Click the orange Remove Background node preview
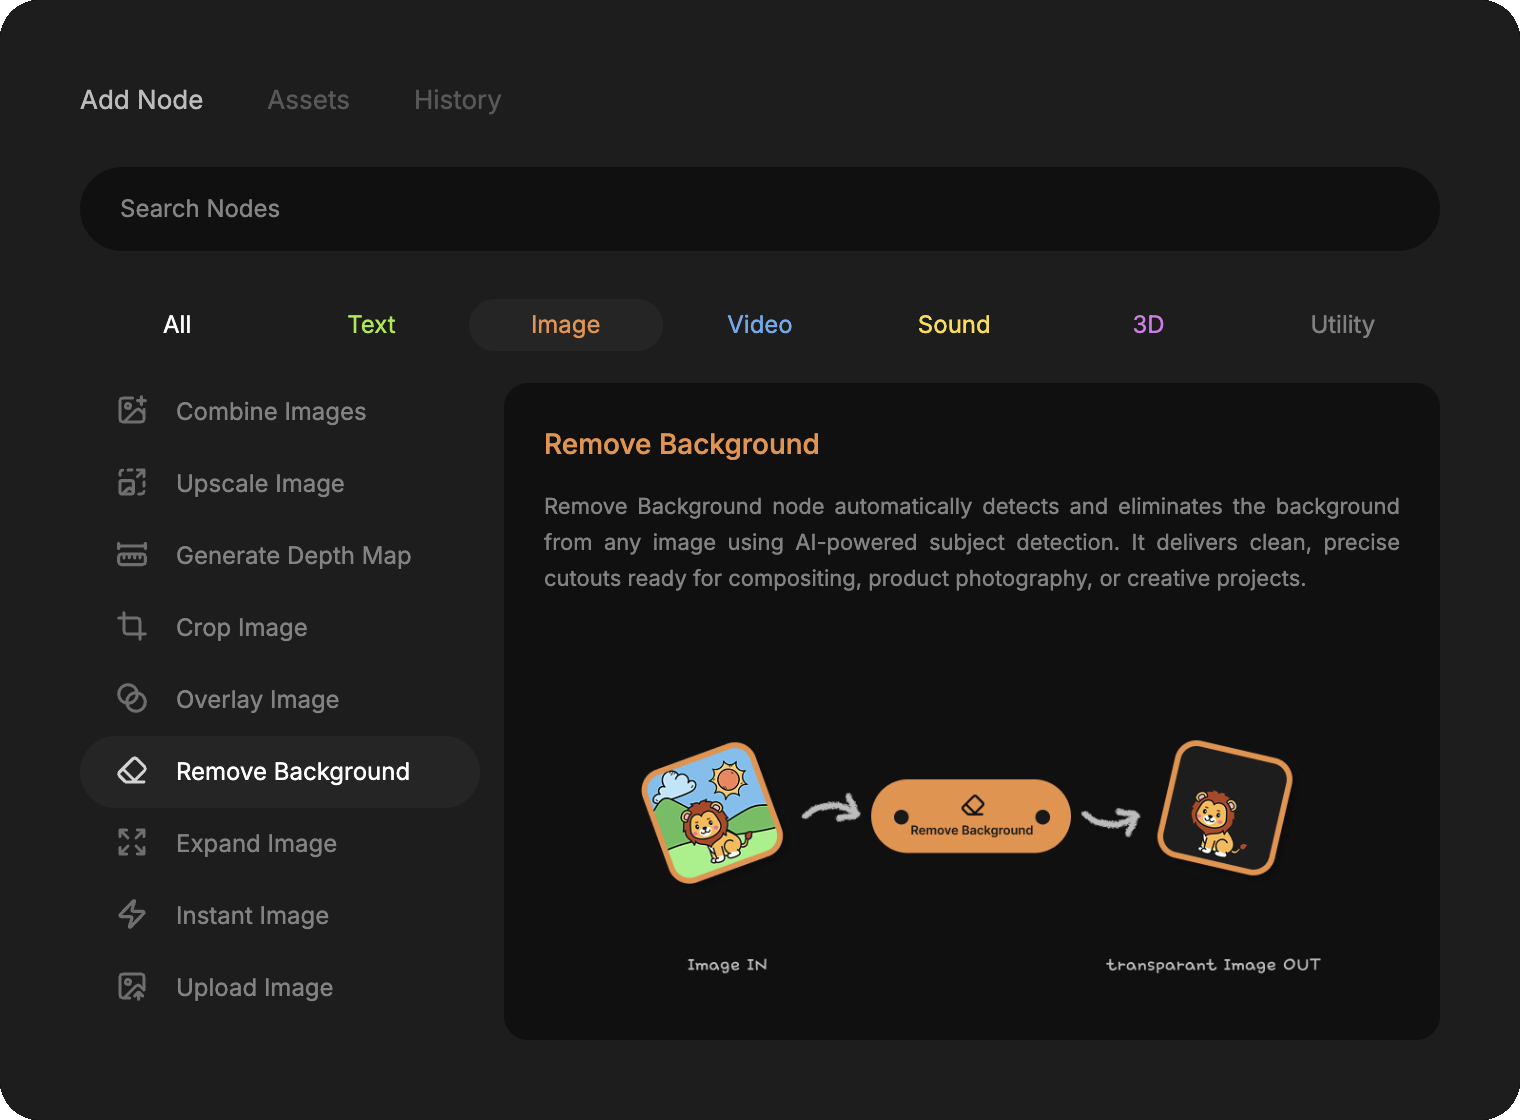 coord(970,816)
